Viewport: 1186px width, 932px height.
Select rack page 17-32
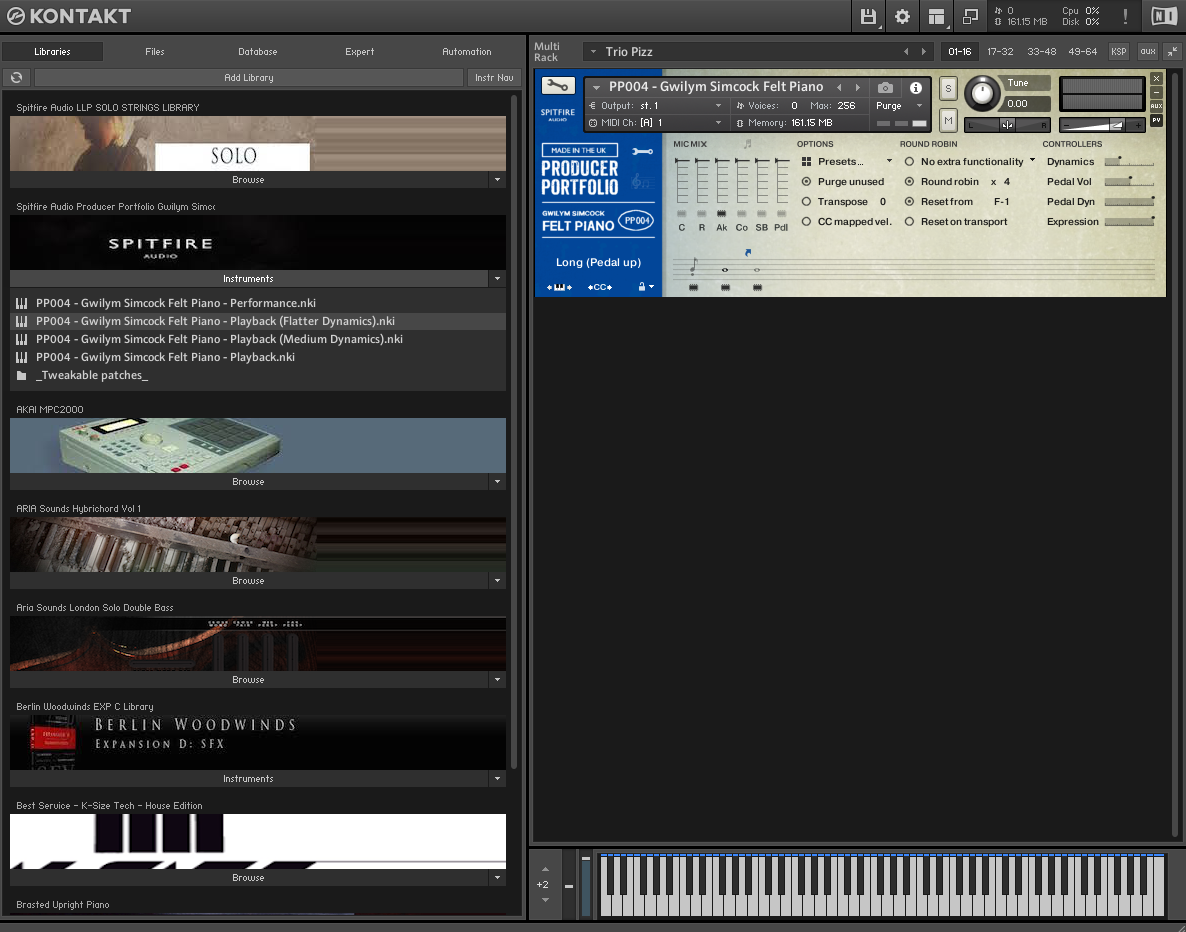tap(1000, 51)
